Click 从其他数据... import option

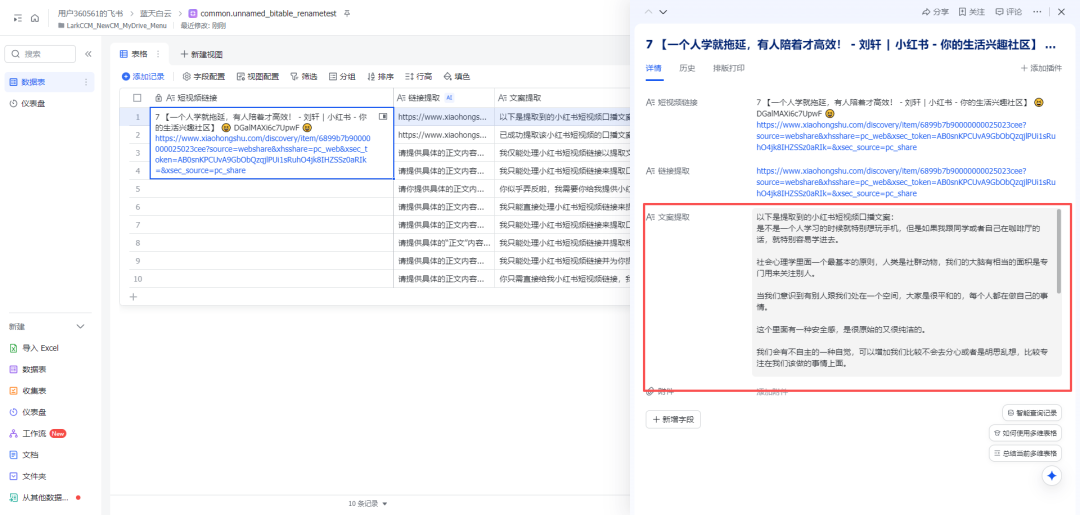pyautogui.click(x=40, y=498)
